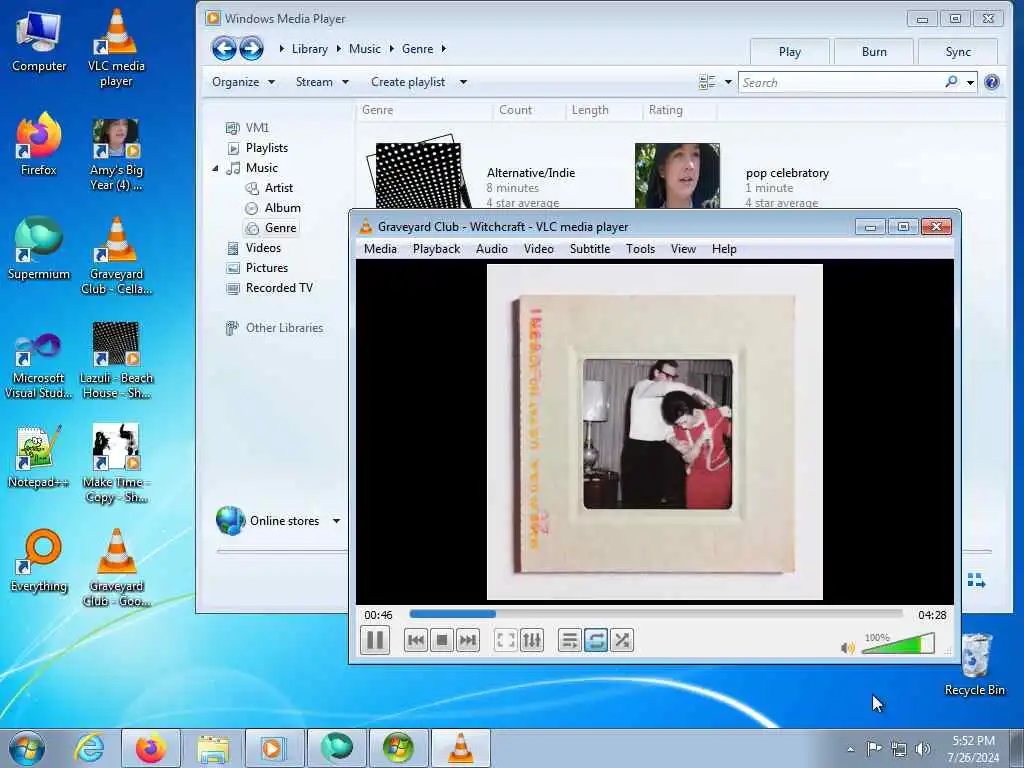Open the Play tab in Media Player
This screenshot has height=768, width=1024.
click(790, 52)
